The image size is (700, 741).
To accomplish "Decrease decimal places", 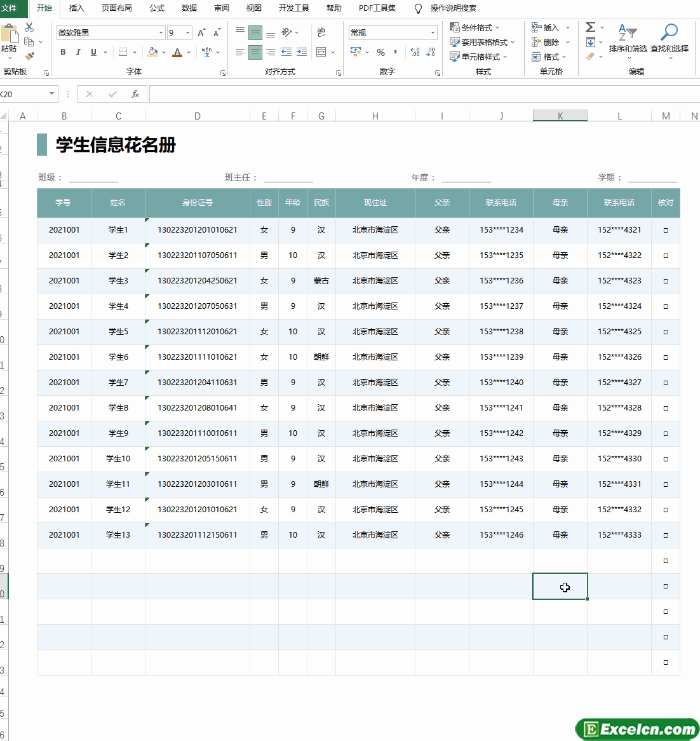I will pos(430,52).
